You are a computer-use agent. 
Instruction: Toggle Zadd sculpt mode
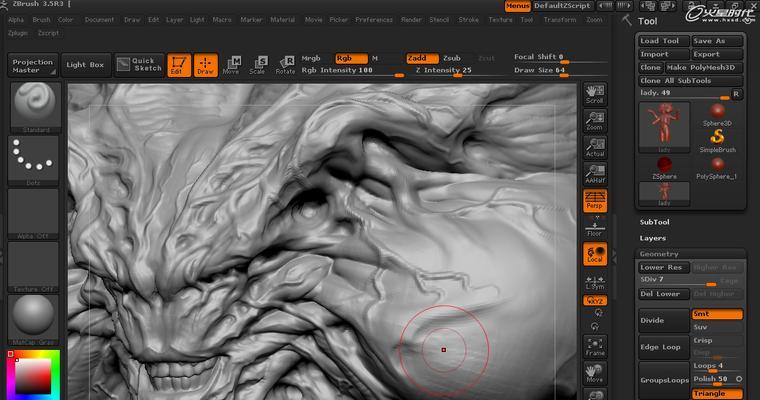click(422, 58)
